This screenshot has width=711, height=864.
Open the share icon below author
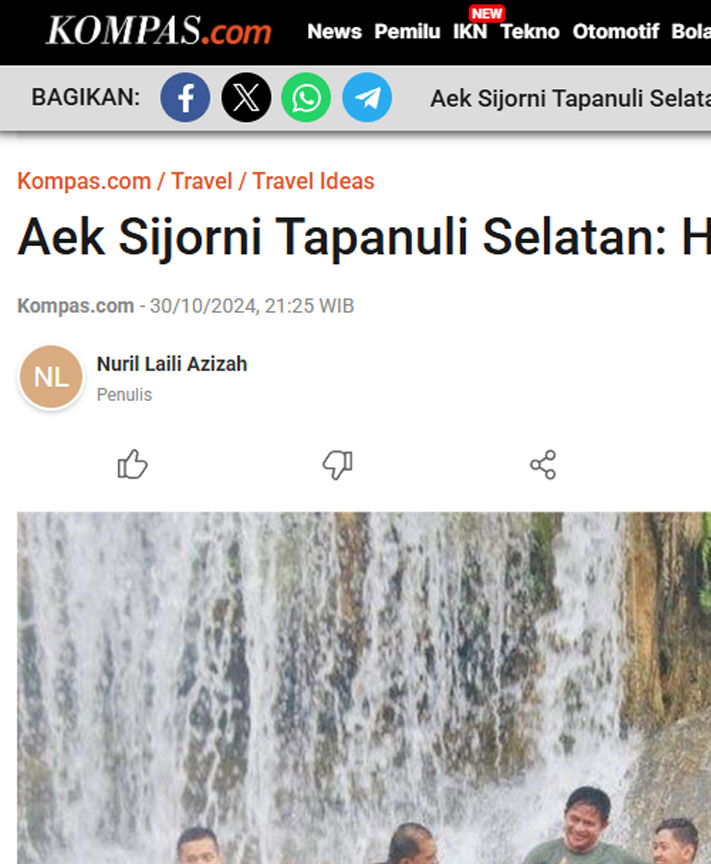click(543, 465)
